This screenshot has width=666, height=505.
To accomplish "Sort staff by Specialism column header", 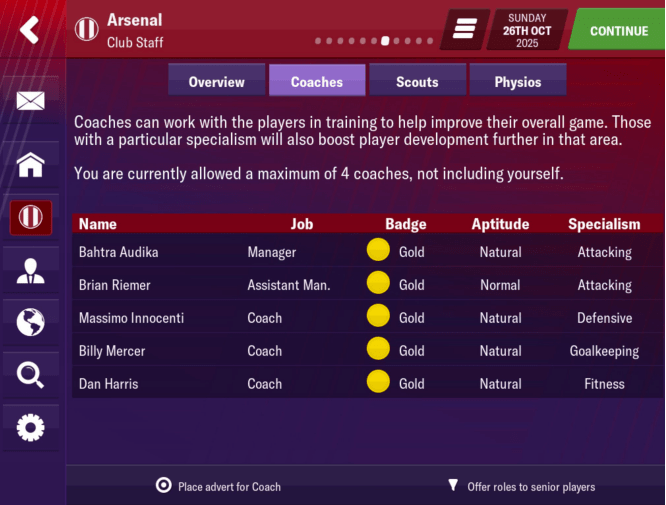I will 604,224.
